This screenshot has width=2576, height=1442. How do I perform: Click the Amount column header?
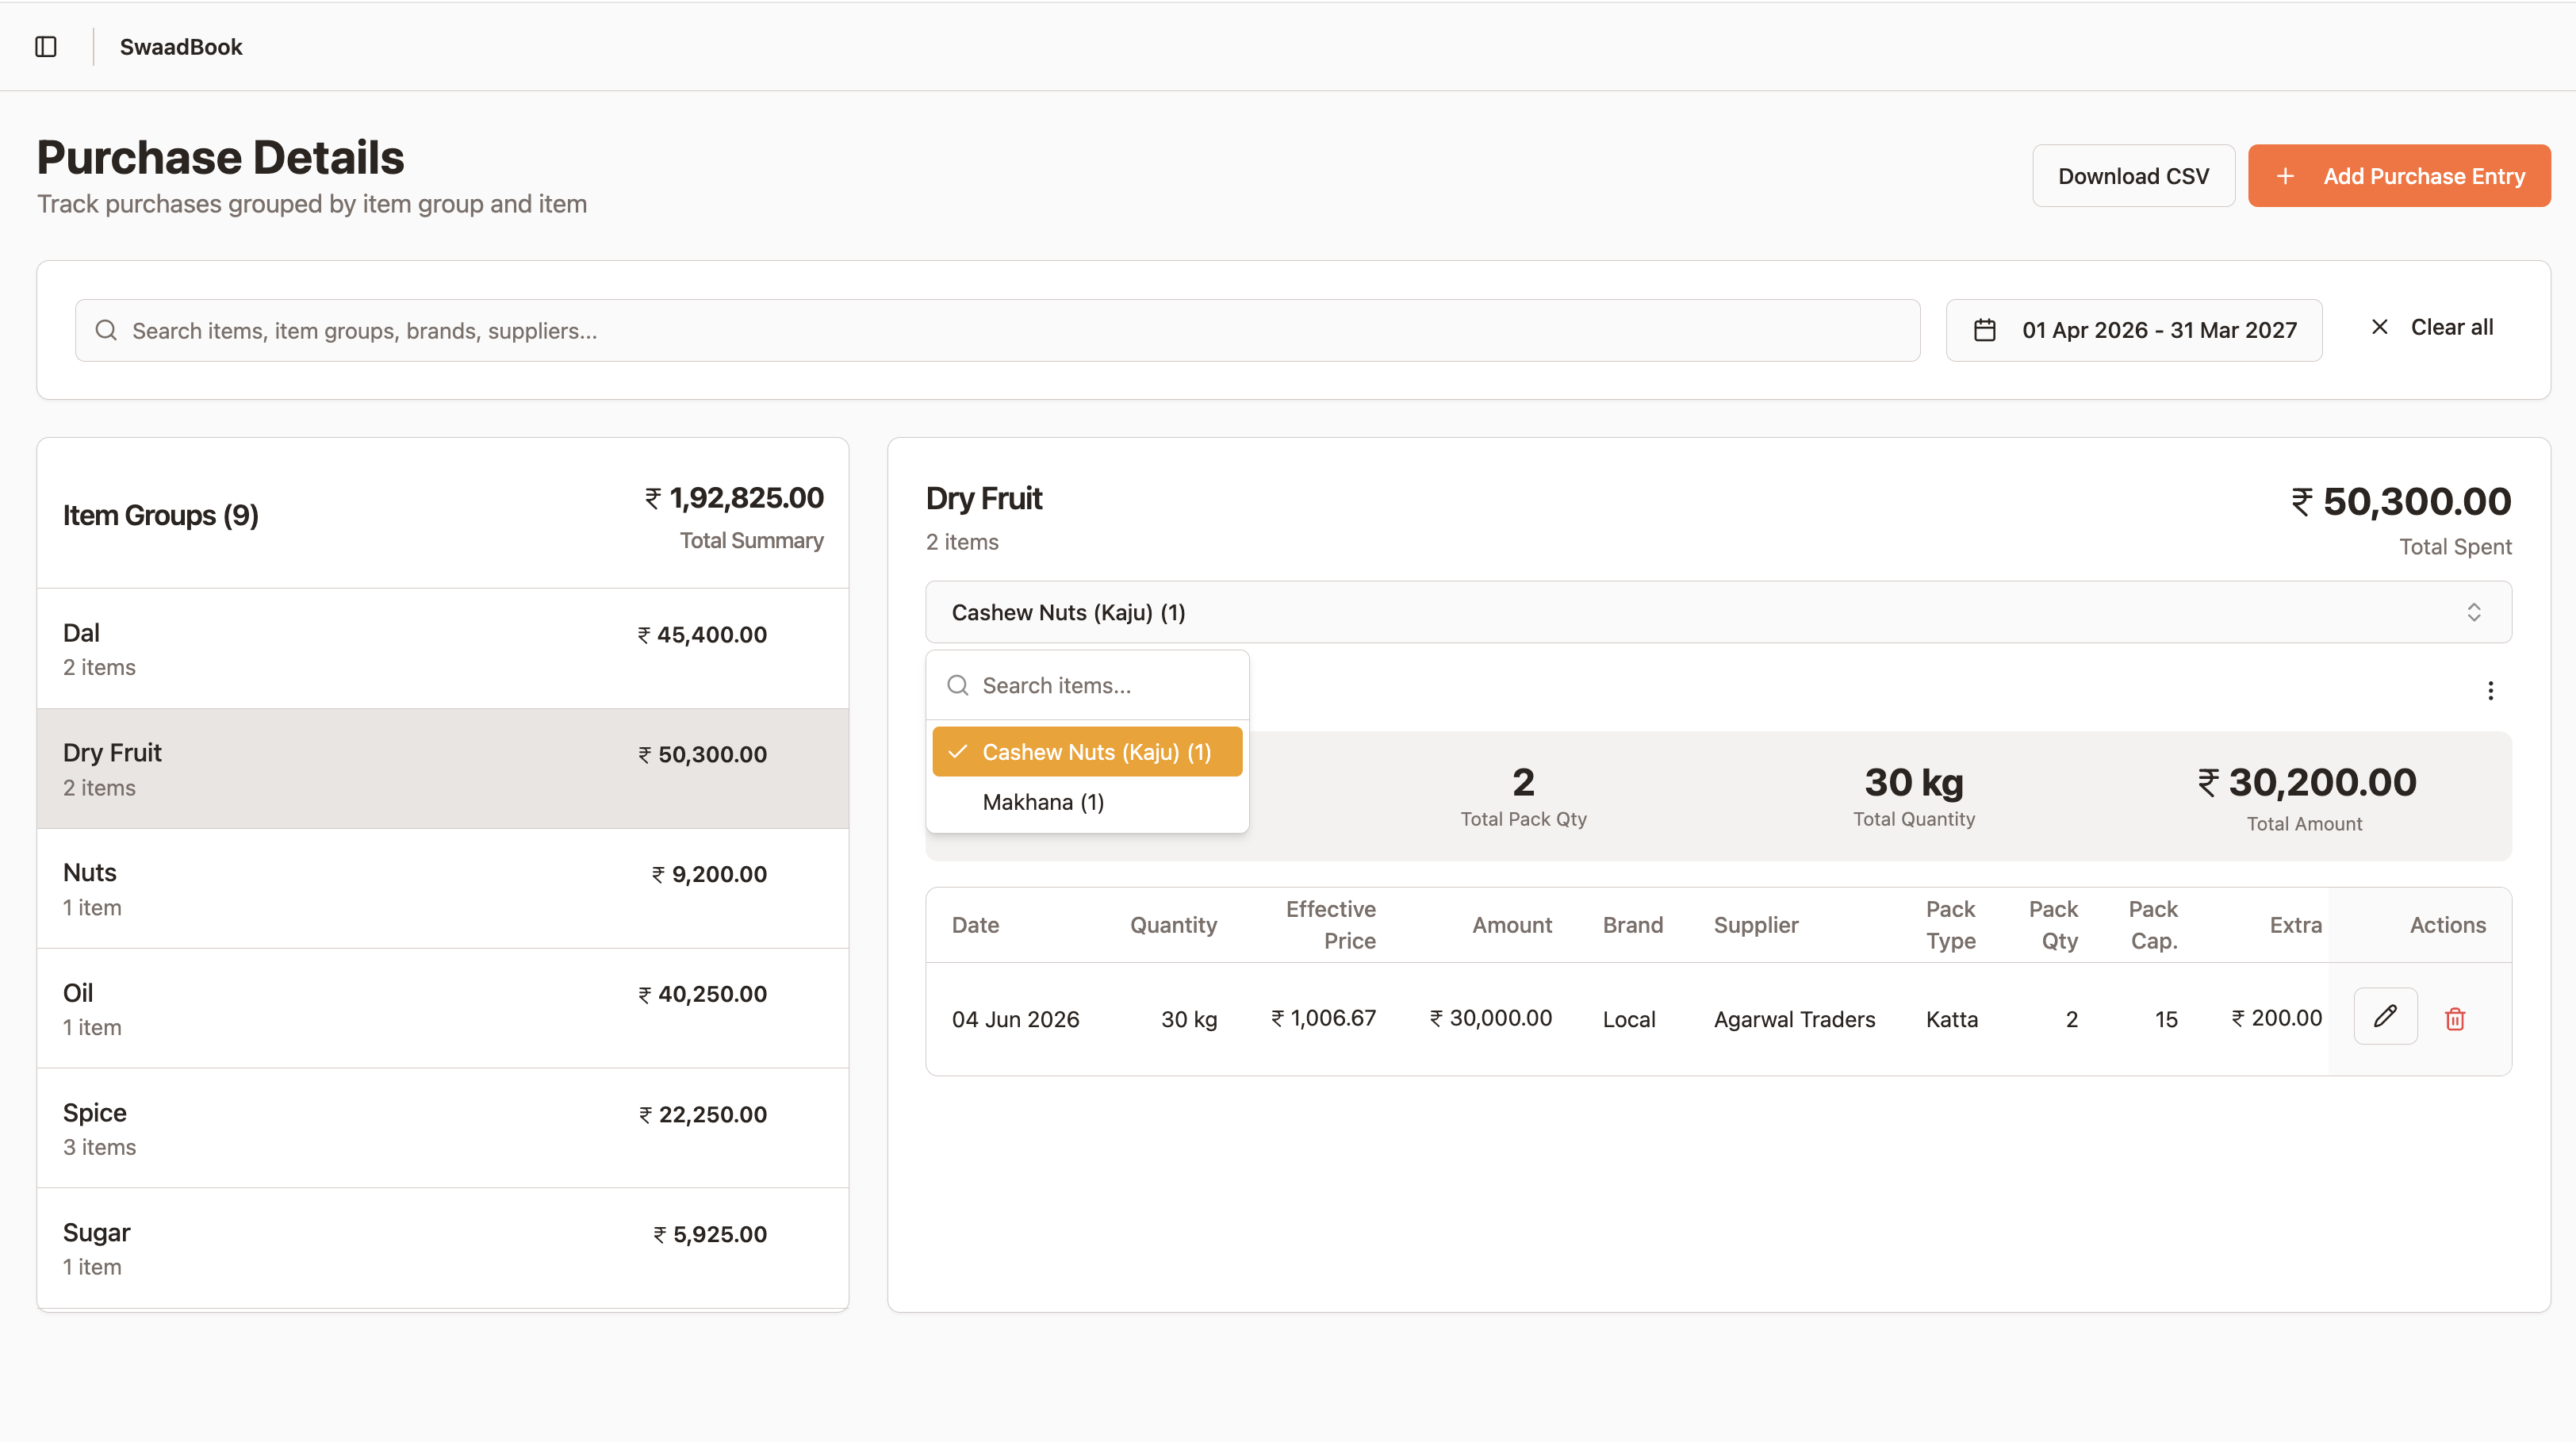pyautogui.click(x=1511, y=925)
